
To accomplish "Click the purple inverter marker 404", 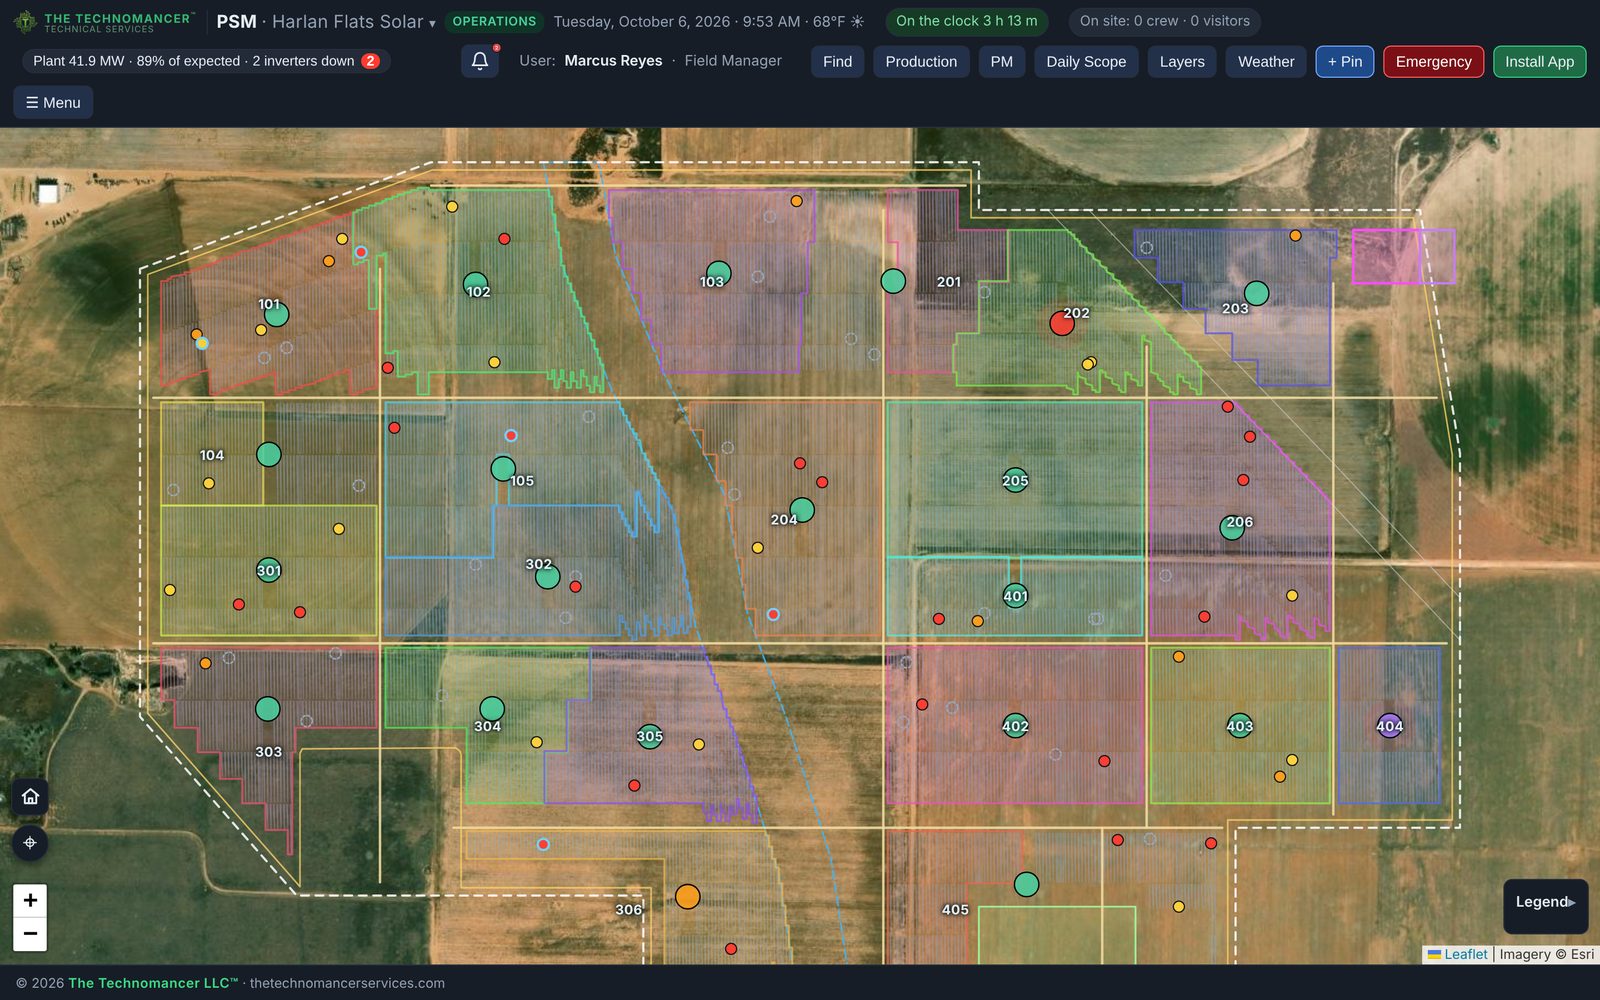I will [1390, 726].
